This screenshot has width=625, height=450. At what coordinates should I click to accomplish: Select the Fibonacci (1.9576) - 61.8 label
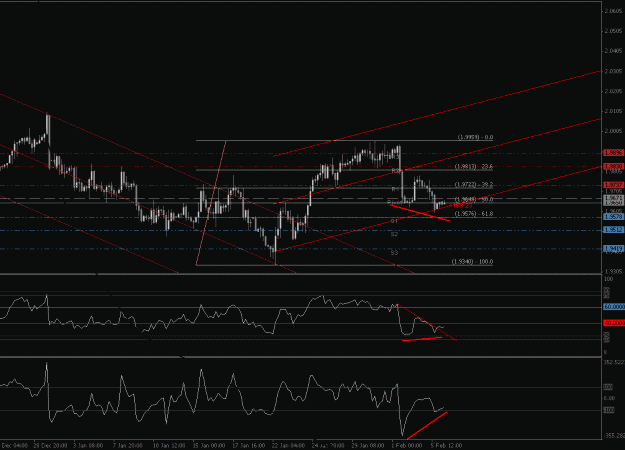[x=474, y=214]
